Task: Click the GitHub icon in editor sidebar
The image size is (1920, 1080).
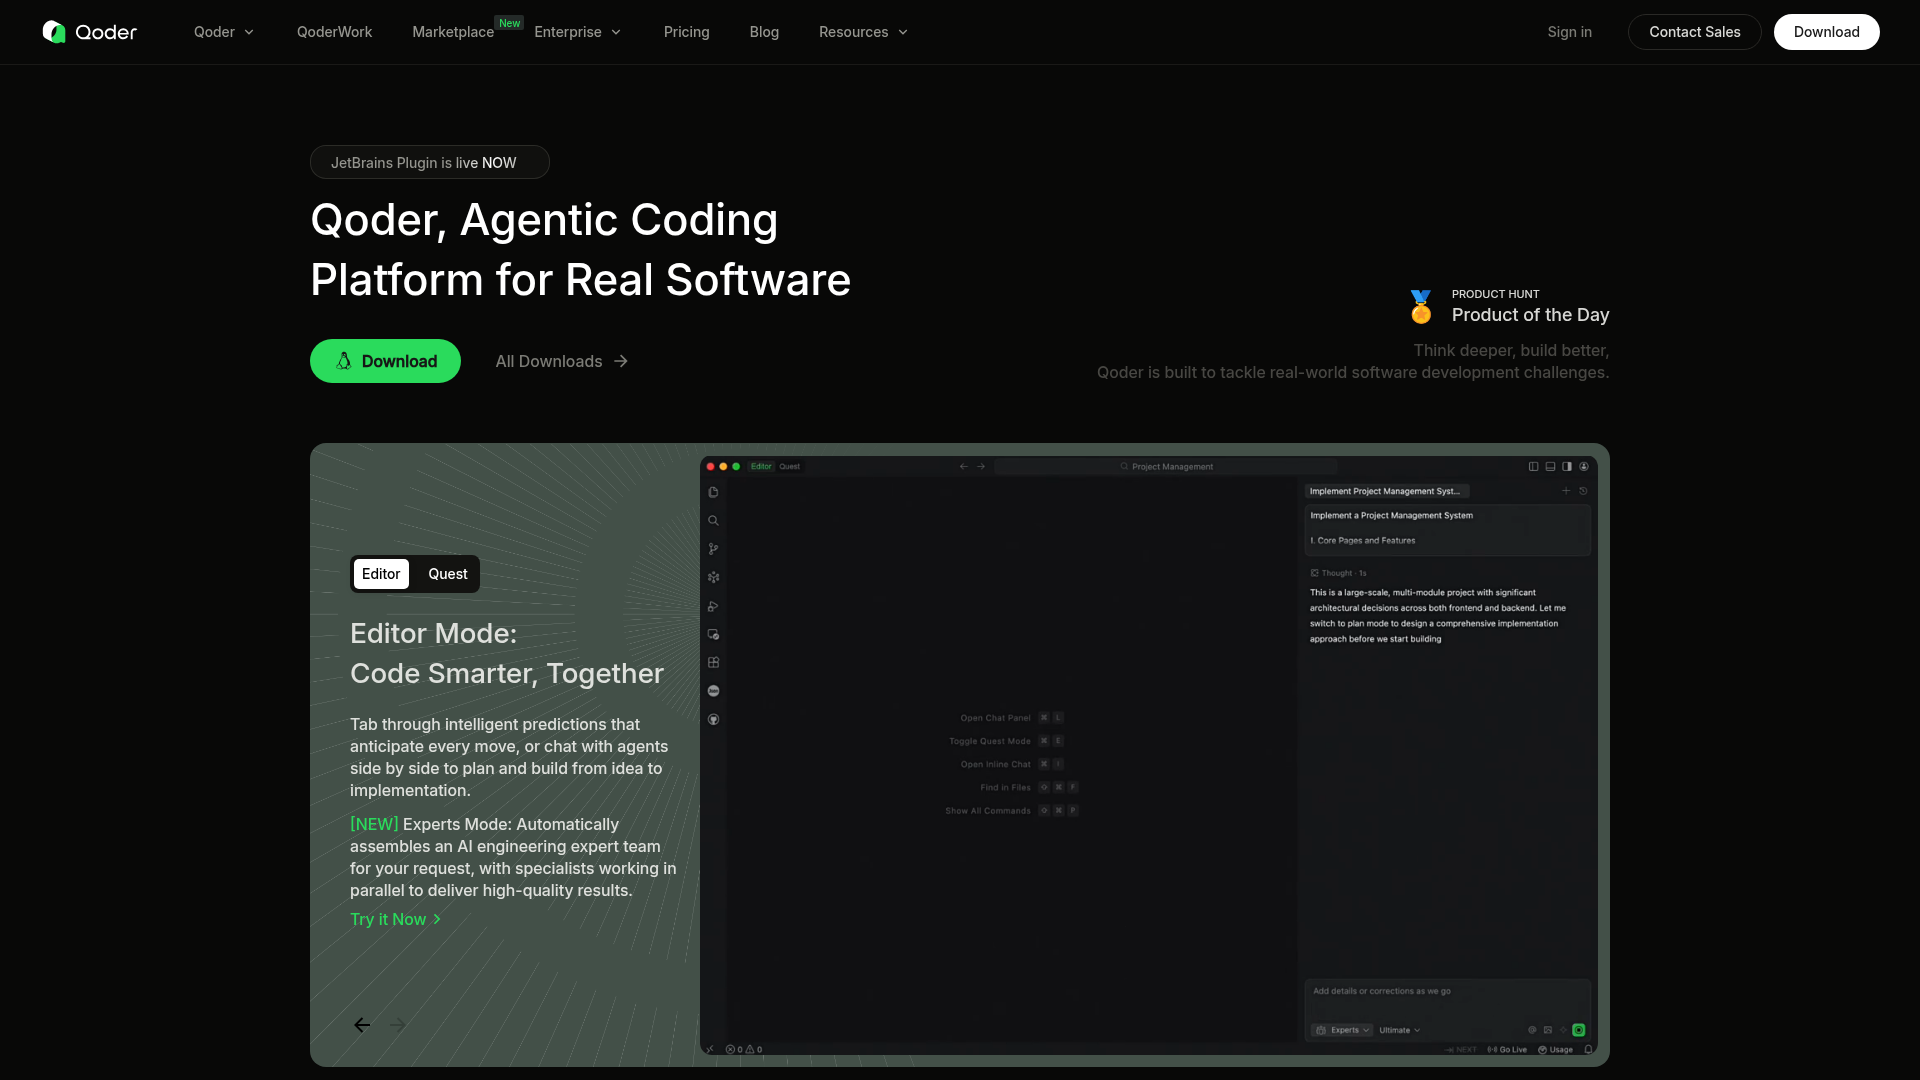Action: [713, 719]
